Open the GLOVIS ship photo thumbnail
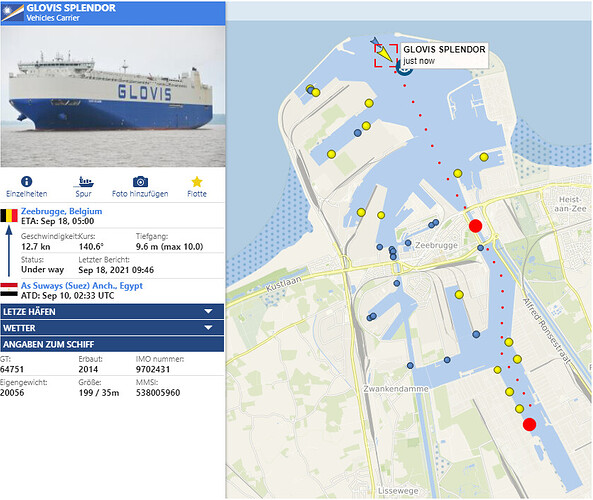Image resolution: width=593 pixels, height=500 pixels. point(113,96)
